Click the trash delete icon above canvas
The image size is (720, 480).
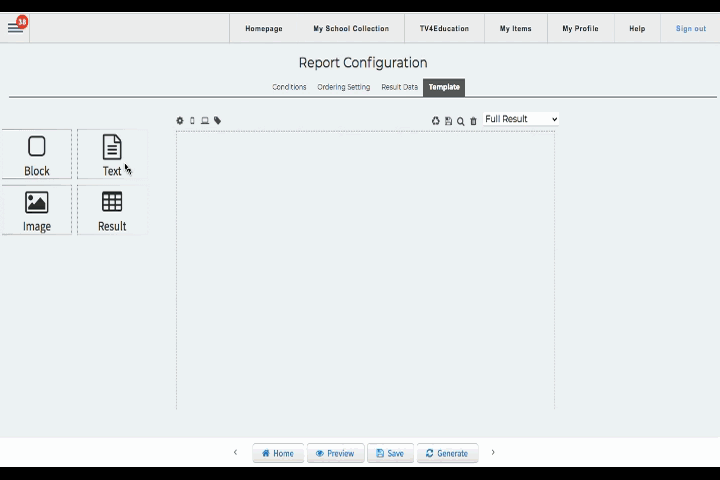click(x=474, y=121)
